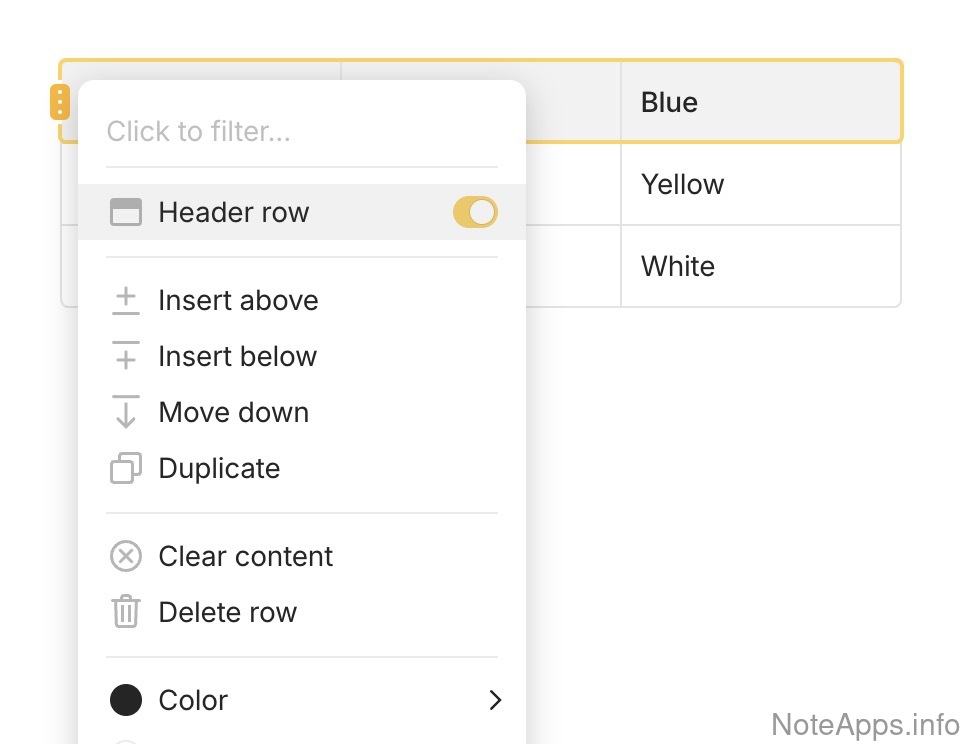
Task: Open the Color menu entry
Action: pos(193,700)
